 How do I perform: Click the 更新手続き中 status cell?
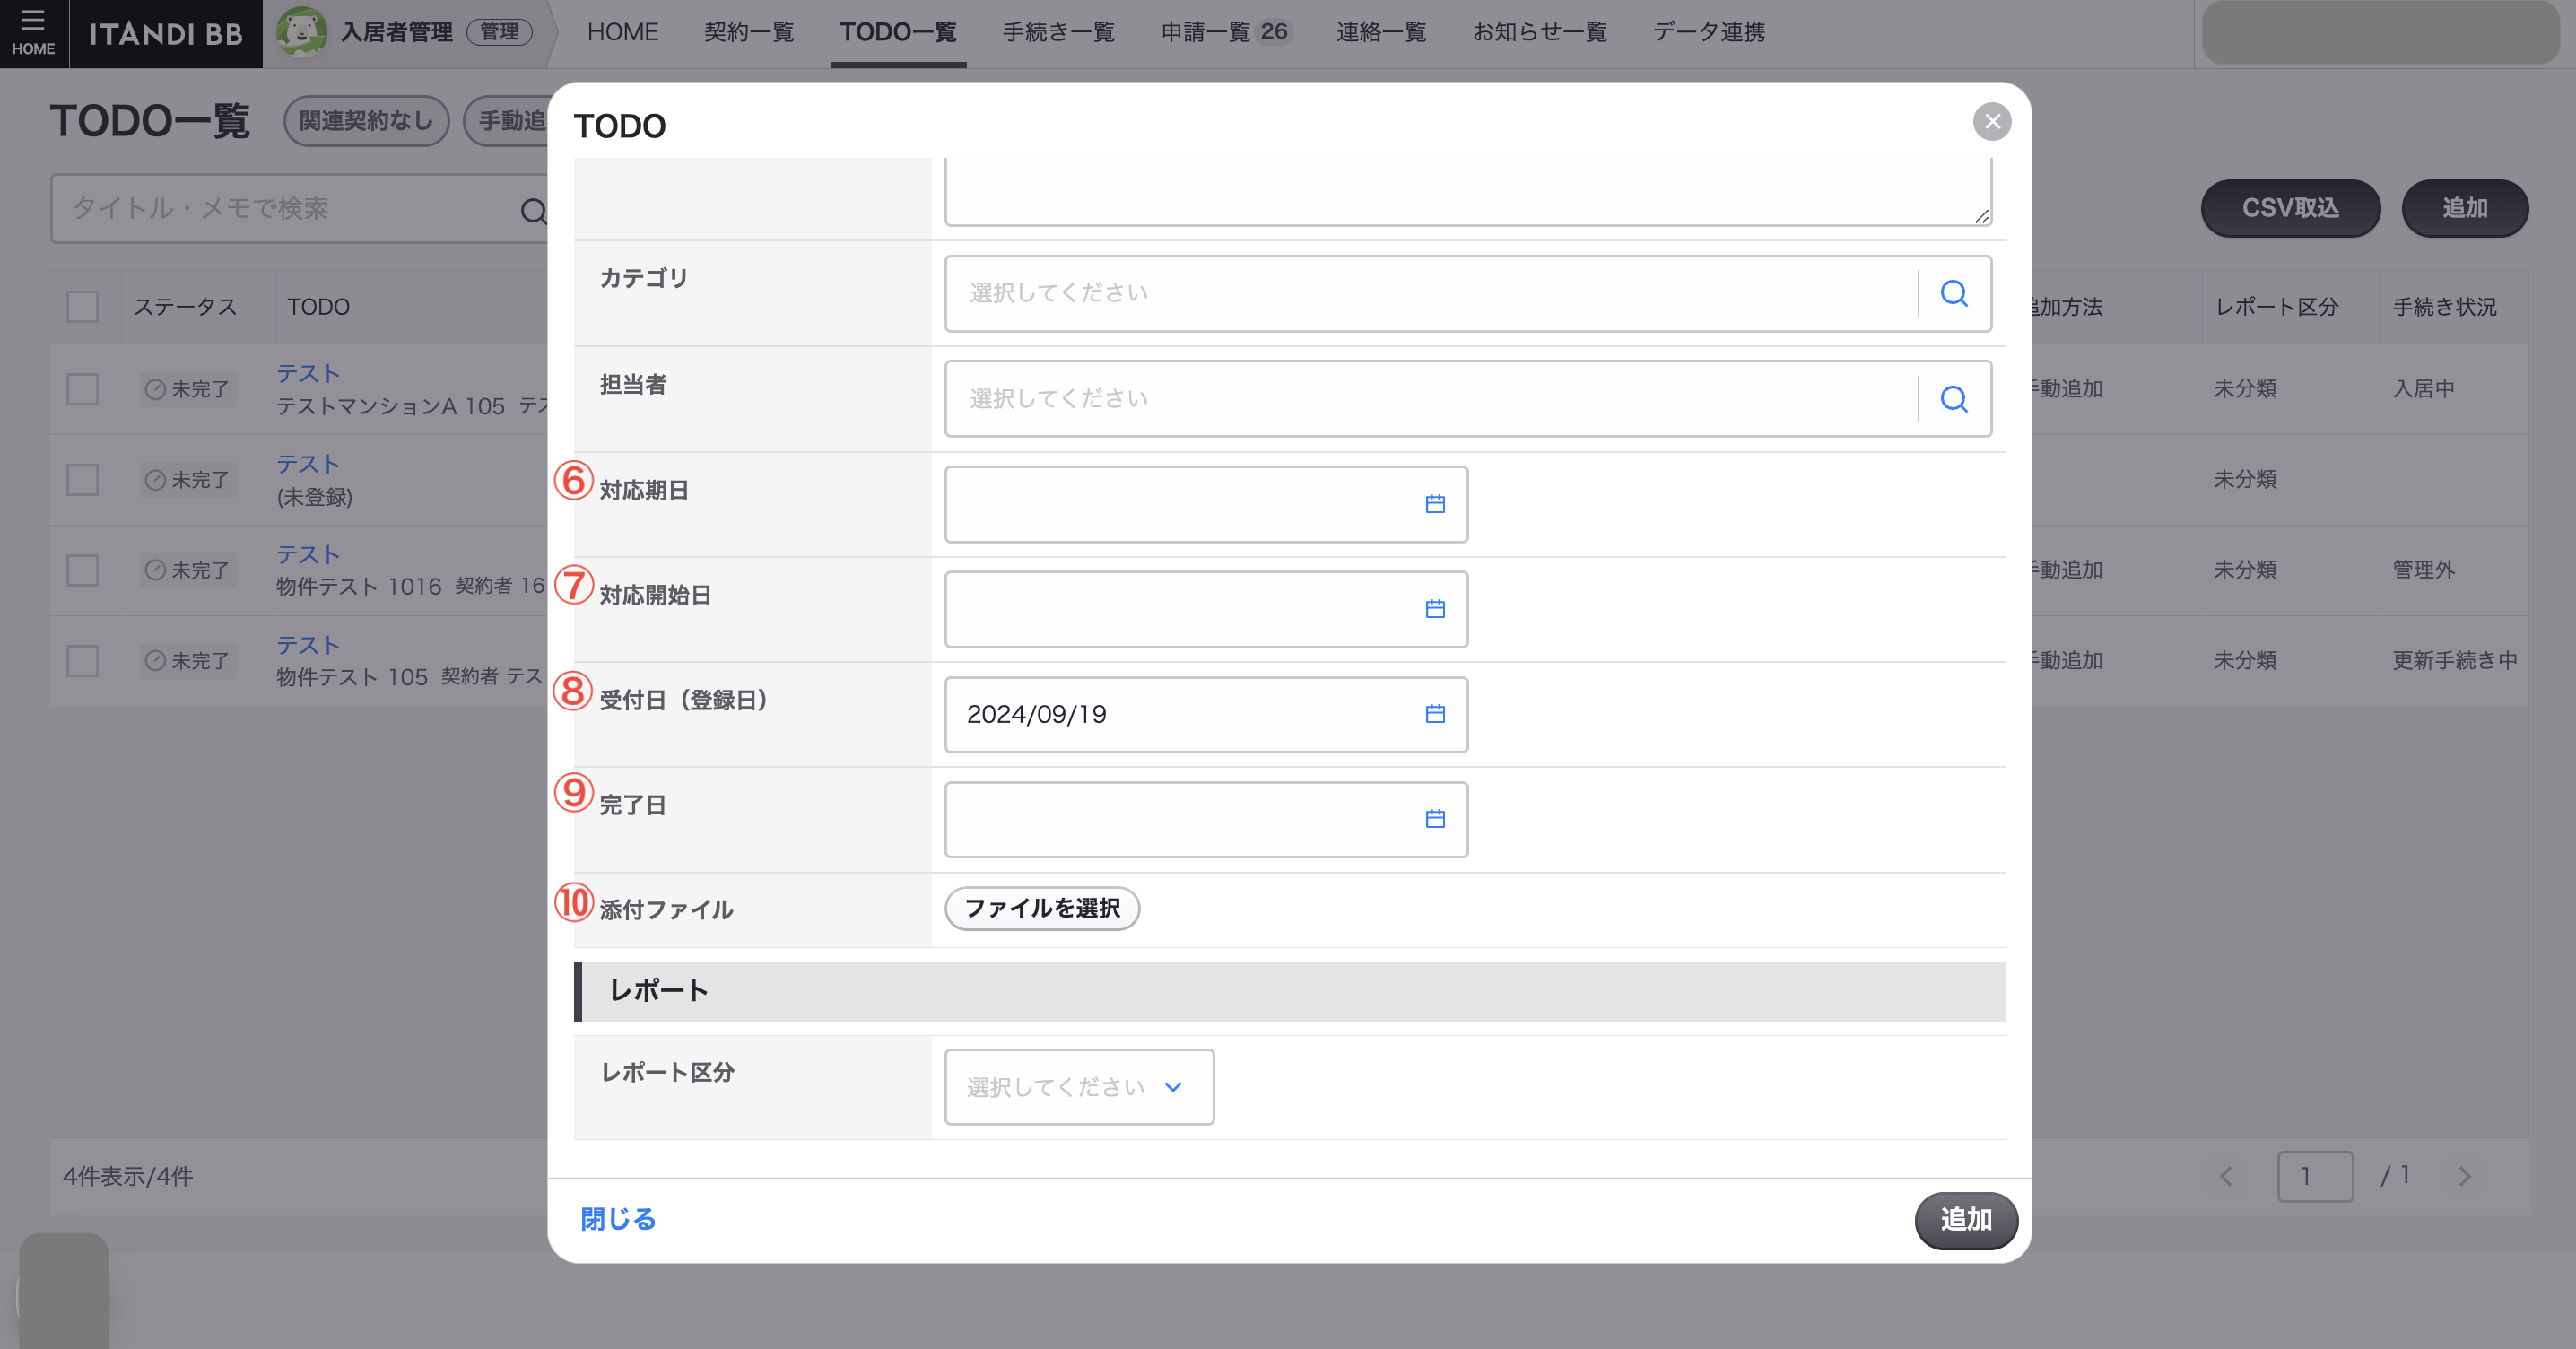click(x=2454, y=661)
